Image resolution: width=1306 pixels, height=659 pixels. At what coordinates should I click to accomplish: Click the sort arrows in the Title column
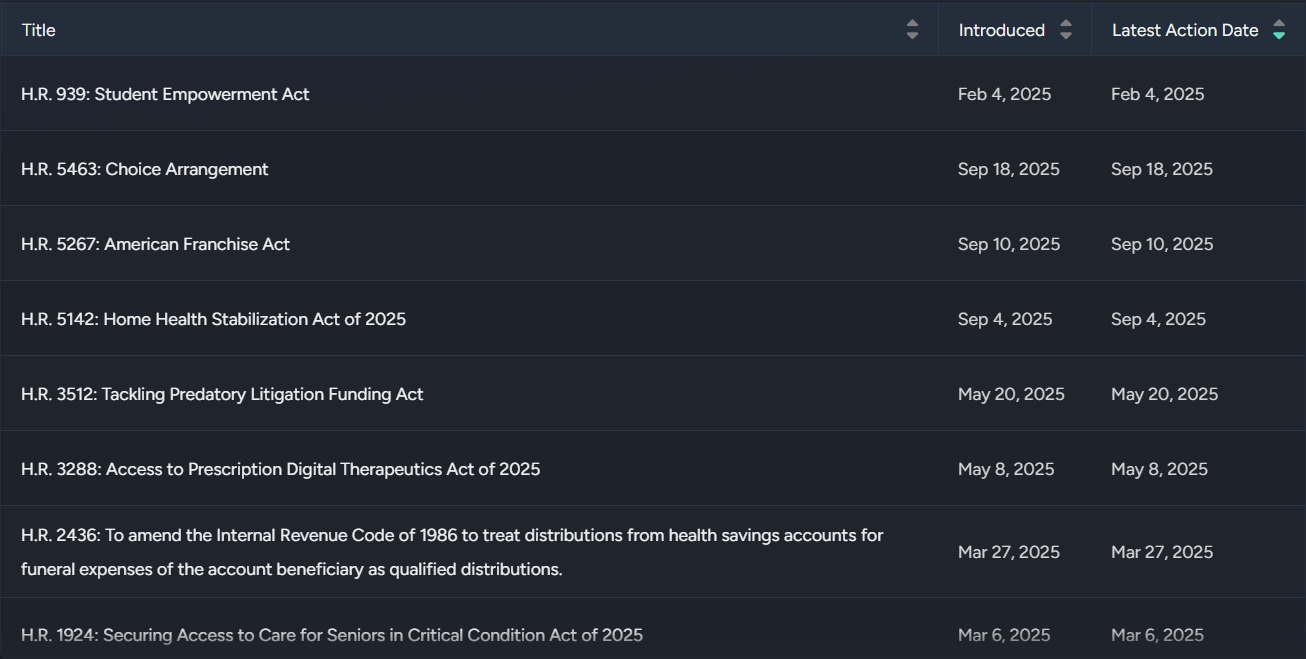(x=912, y=30)
